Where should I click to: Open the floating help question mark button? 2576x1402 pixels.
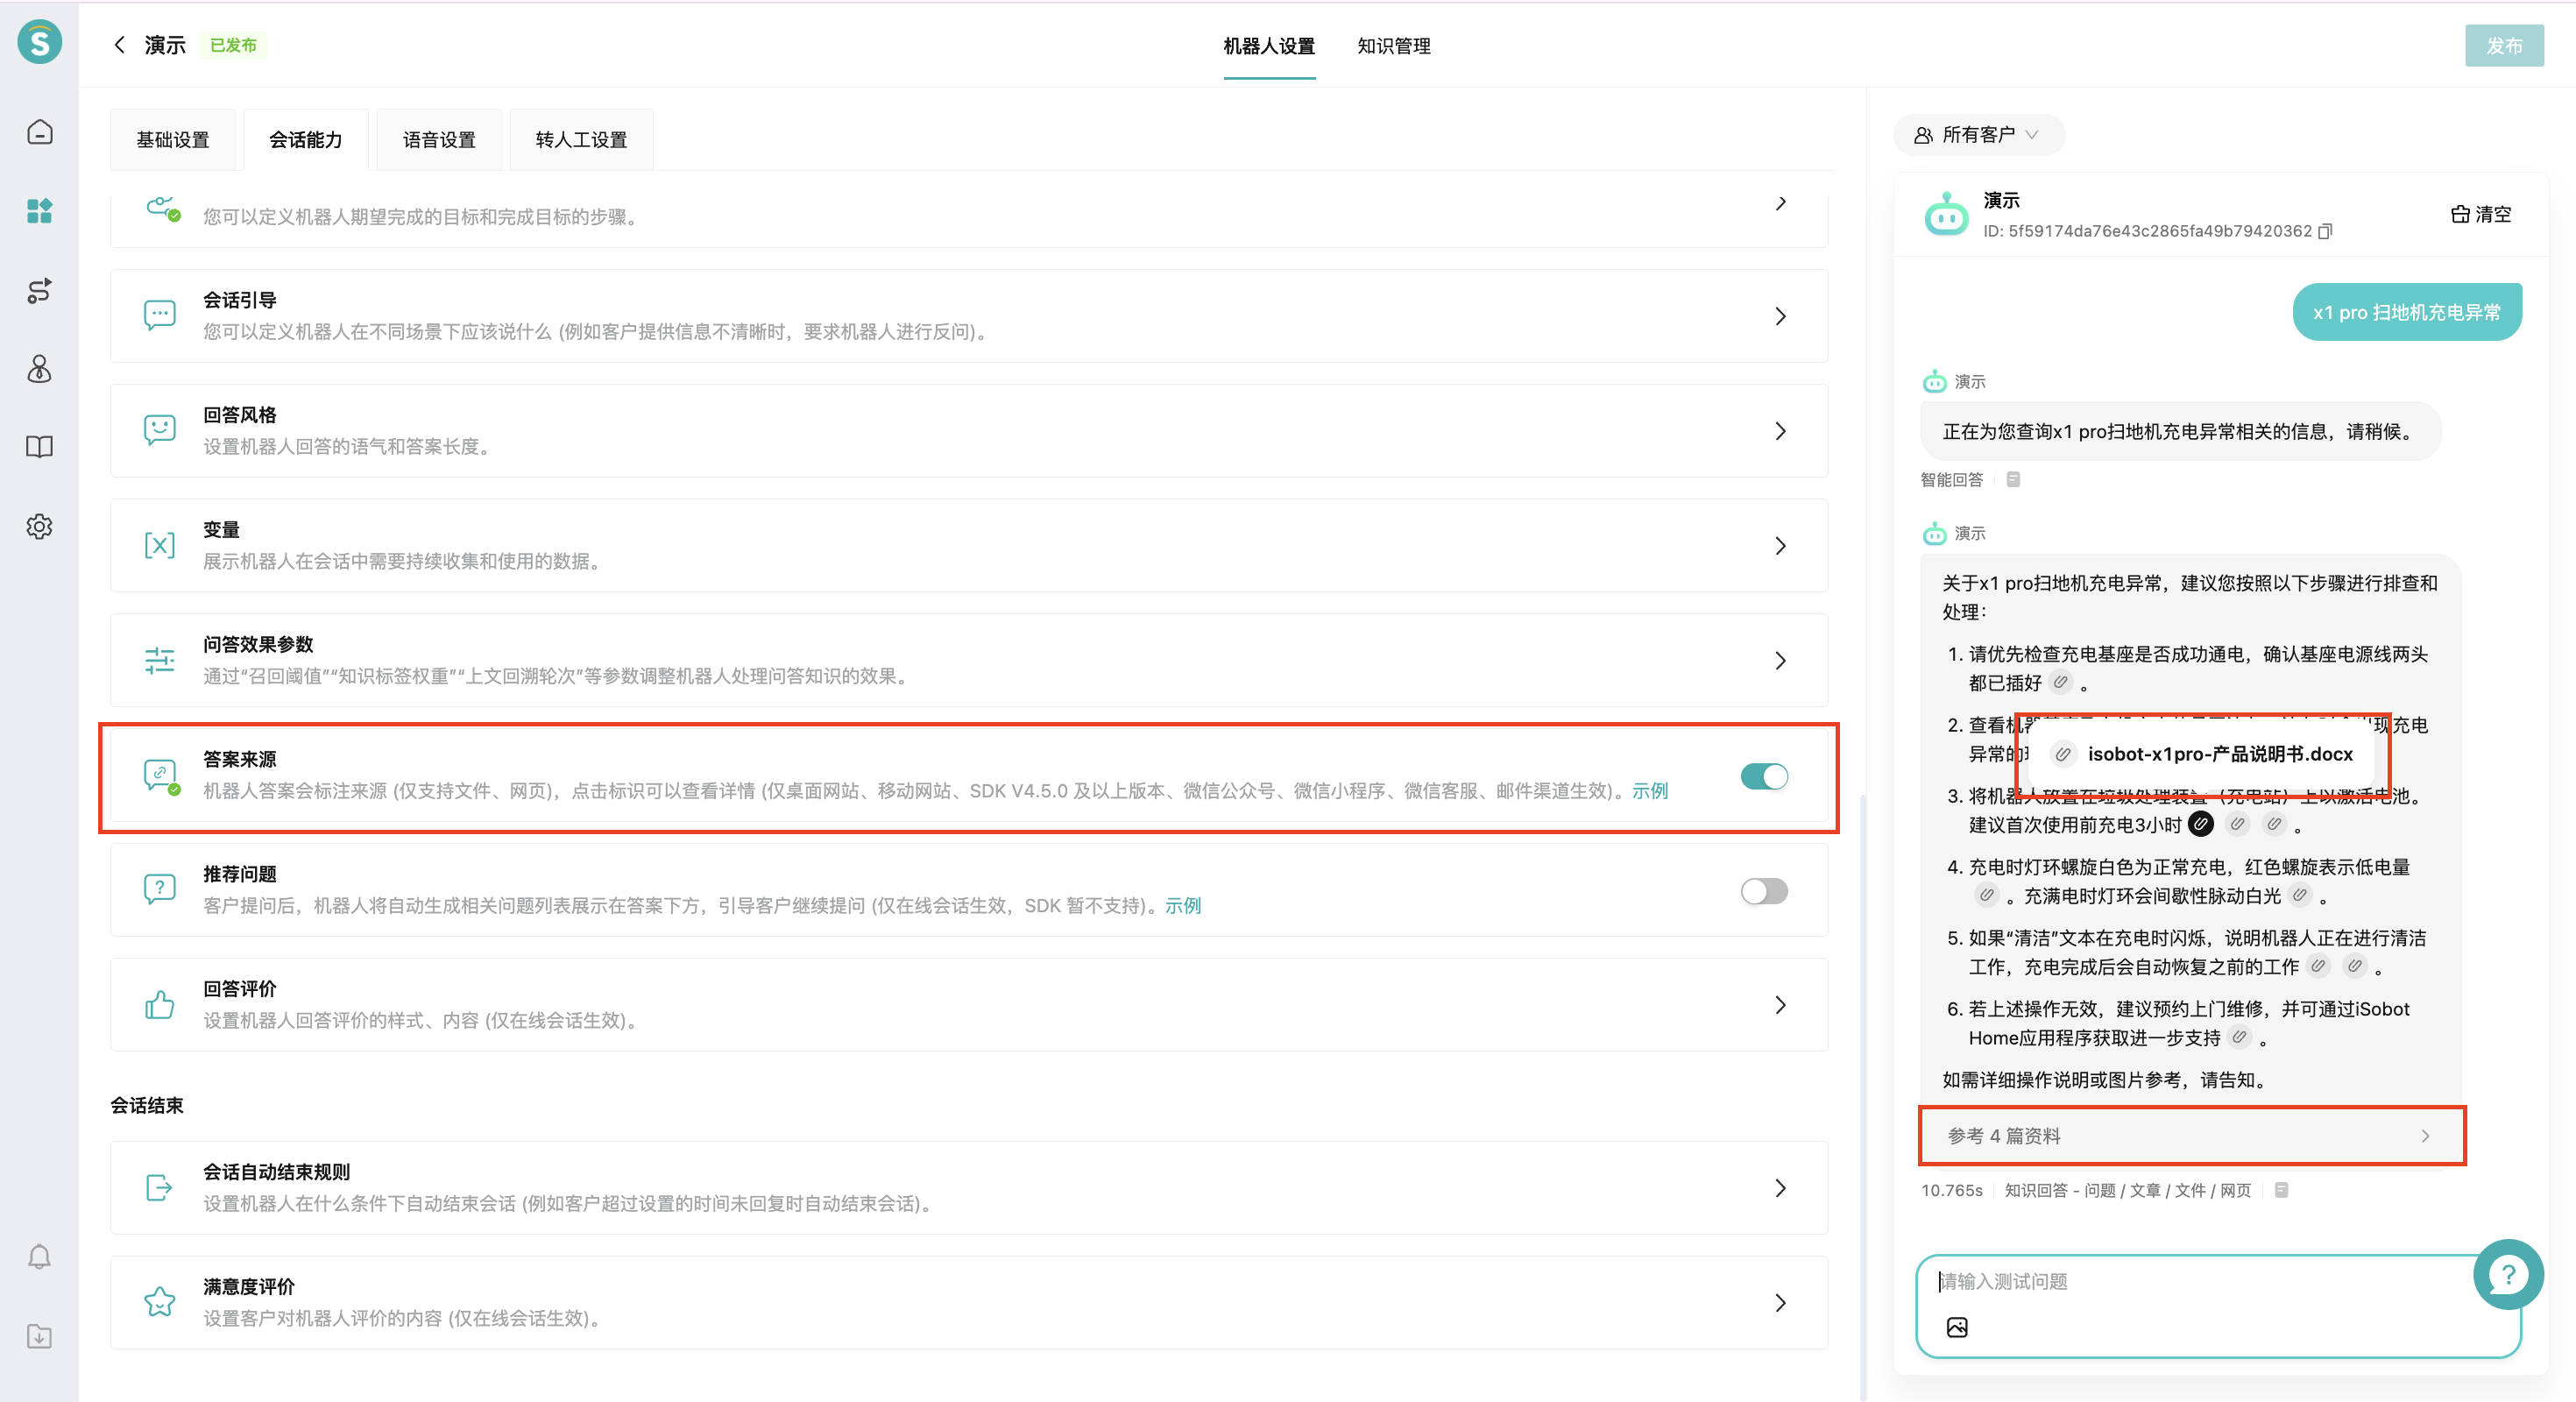coord(2507,1274)
